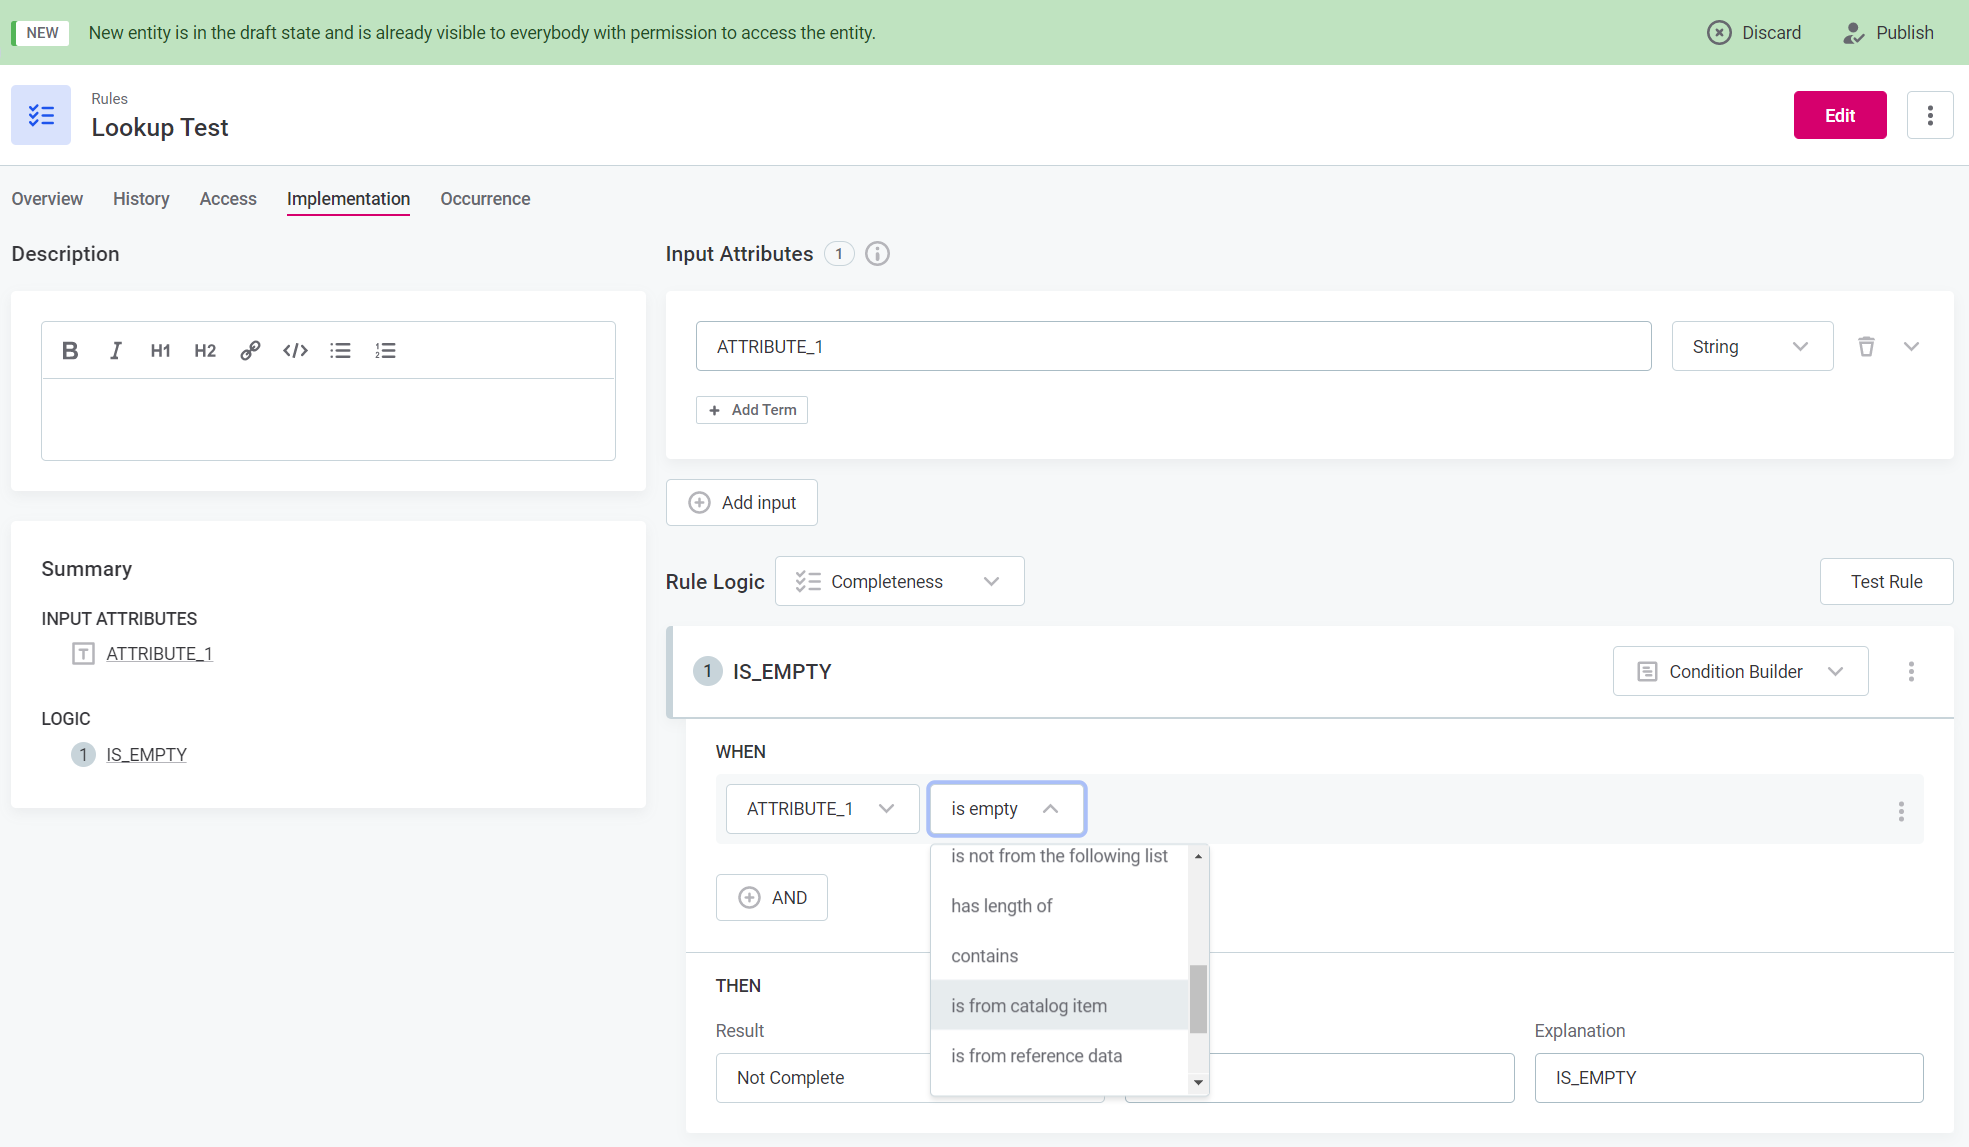
Task: Click the Publish button
Action: (1888, 33)
